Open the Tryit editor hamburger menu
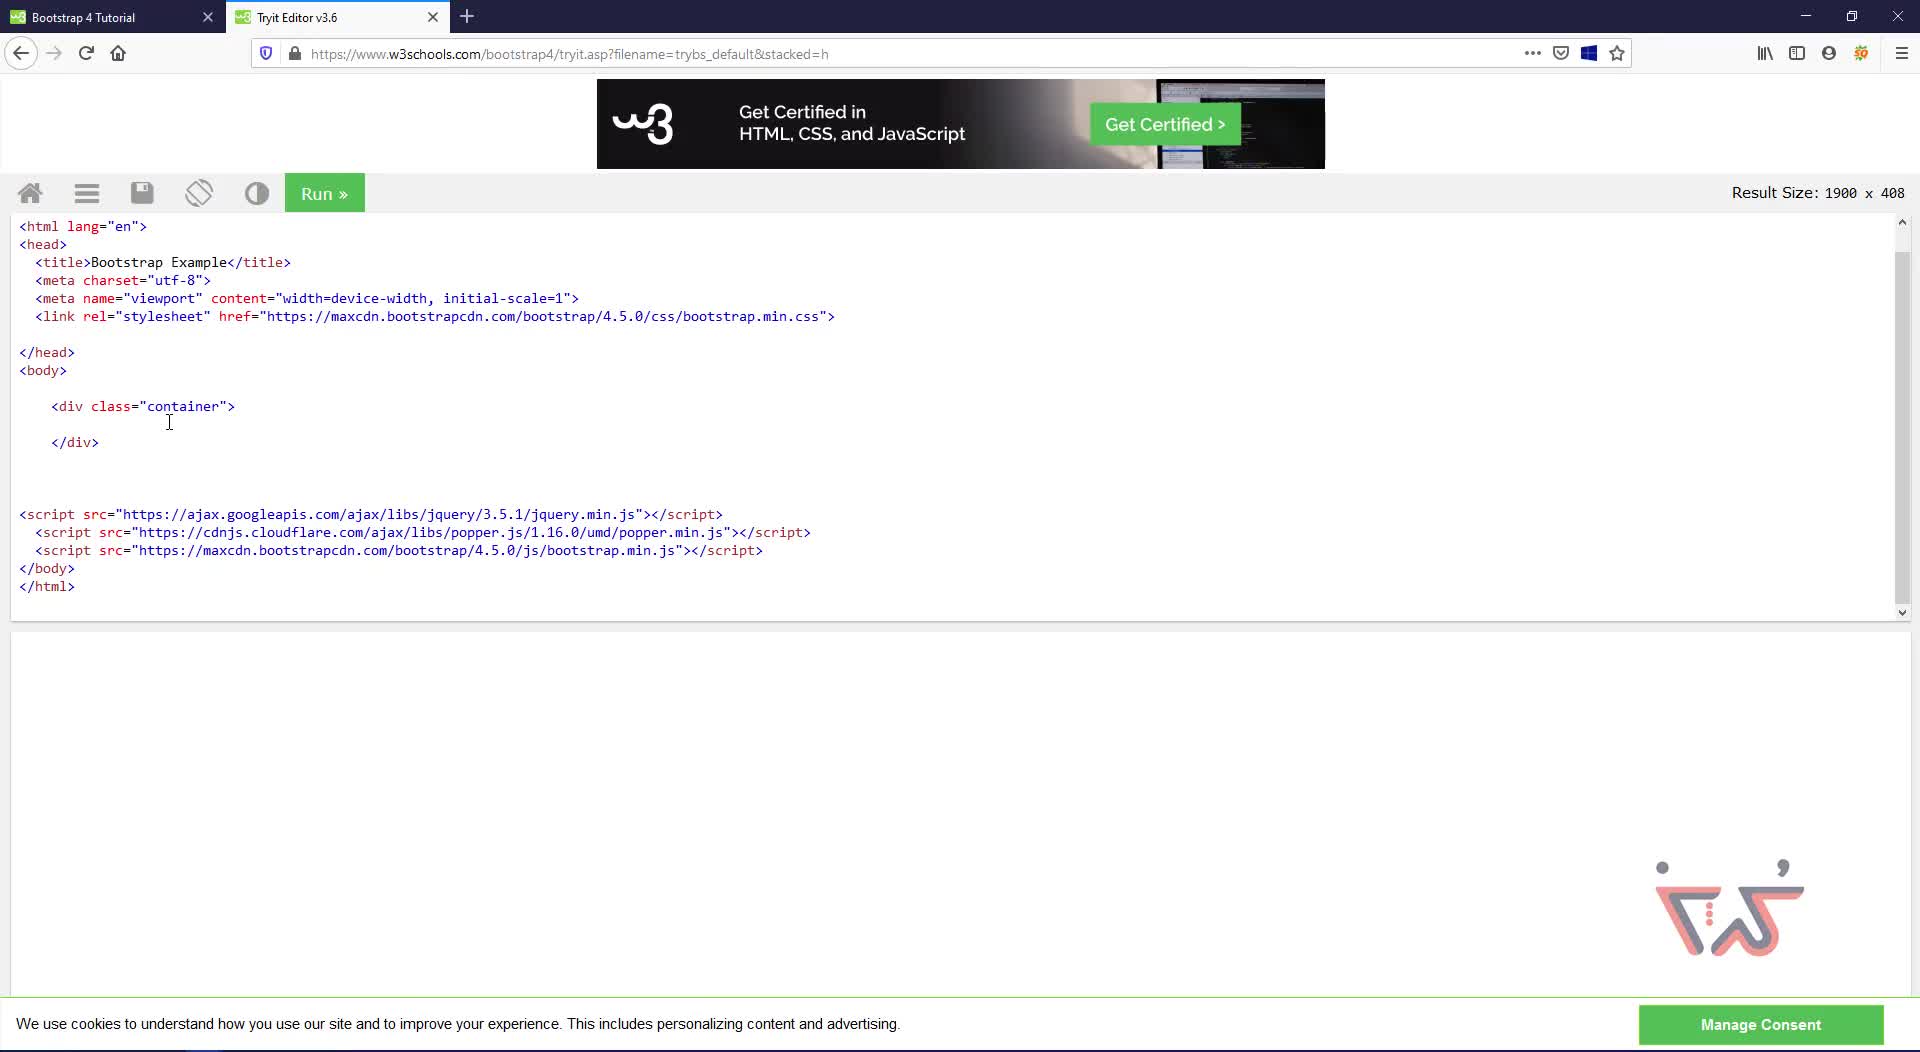The height and width of the screenshot is (1052, 1920). (87, 193)
